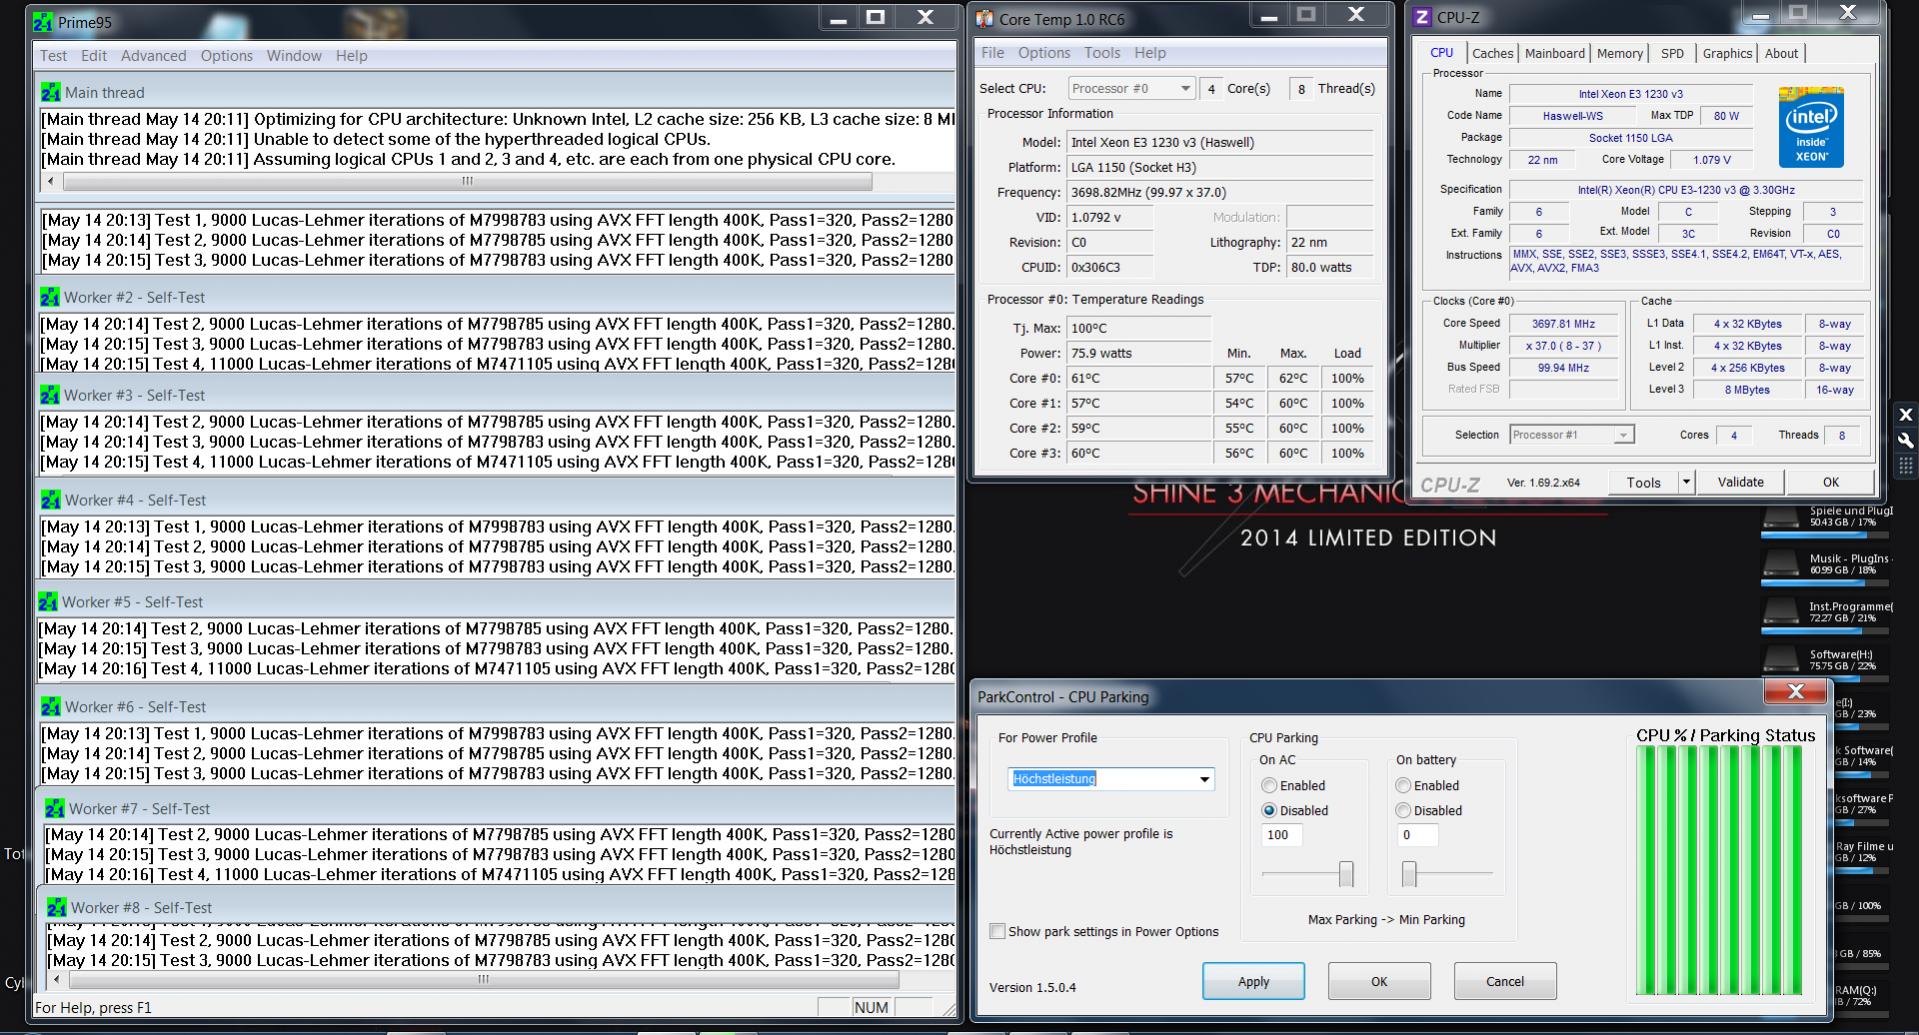Open the Selection processor dropdown in CPU-Z
Viewport: 1919px width, 1035px height.
pyautogui.click(x=1571, y=435)
